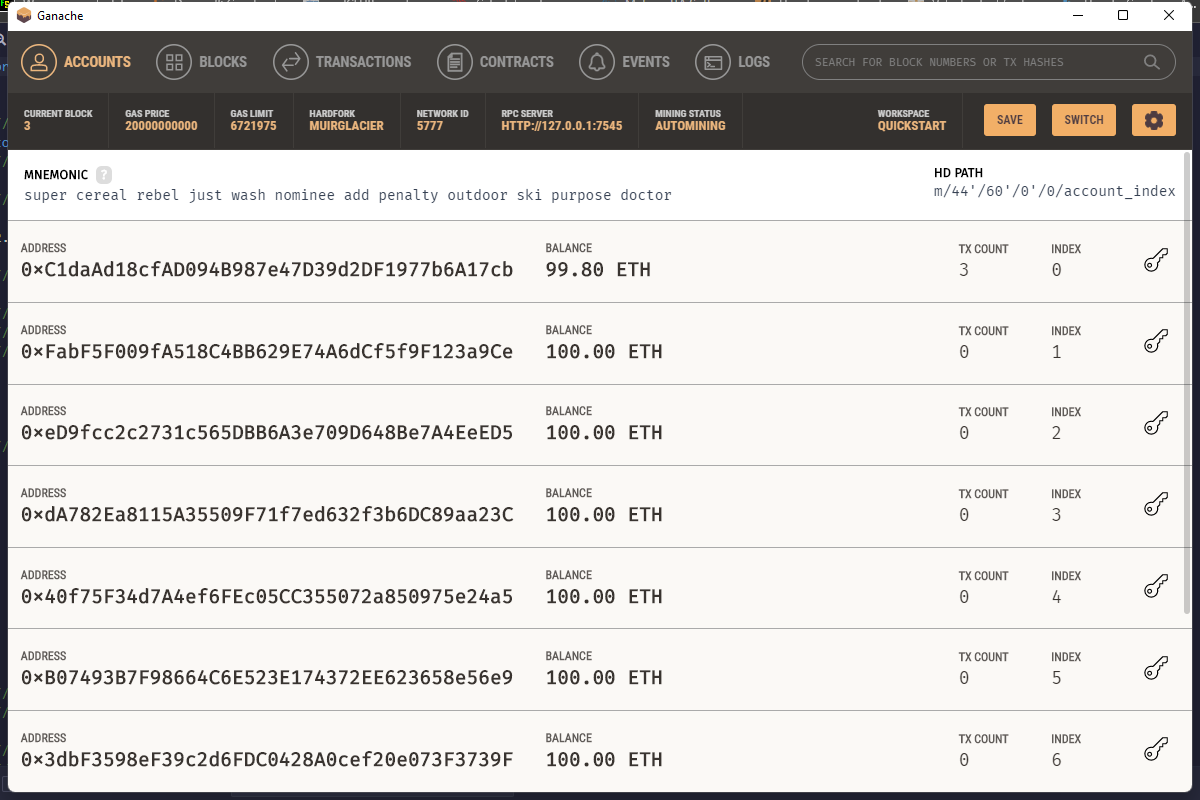Click the Logs icon
This screenshot has height=800, width=1200.
tap(714, 61)
